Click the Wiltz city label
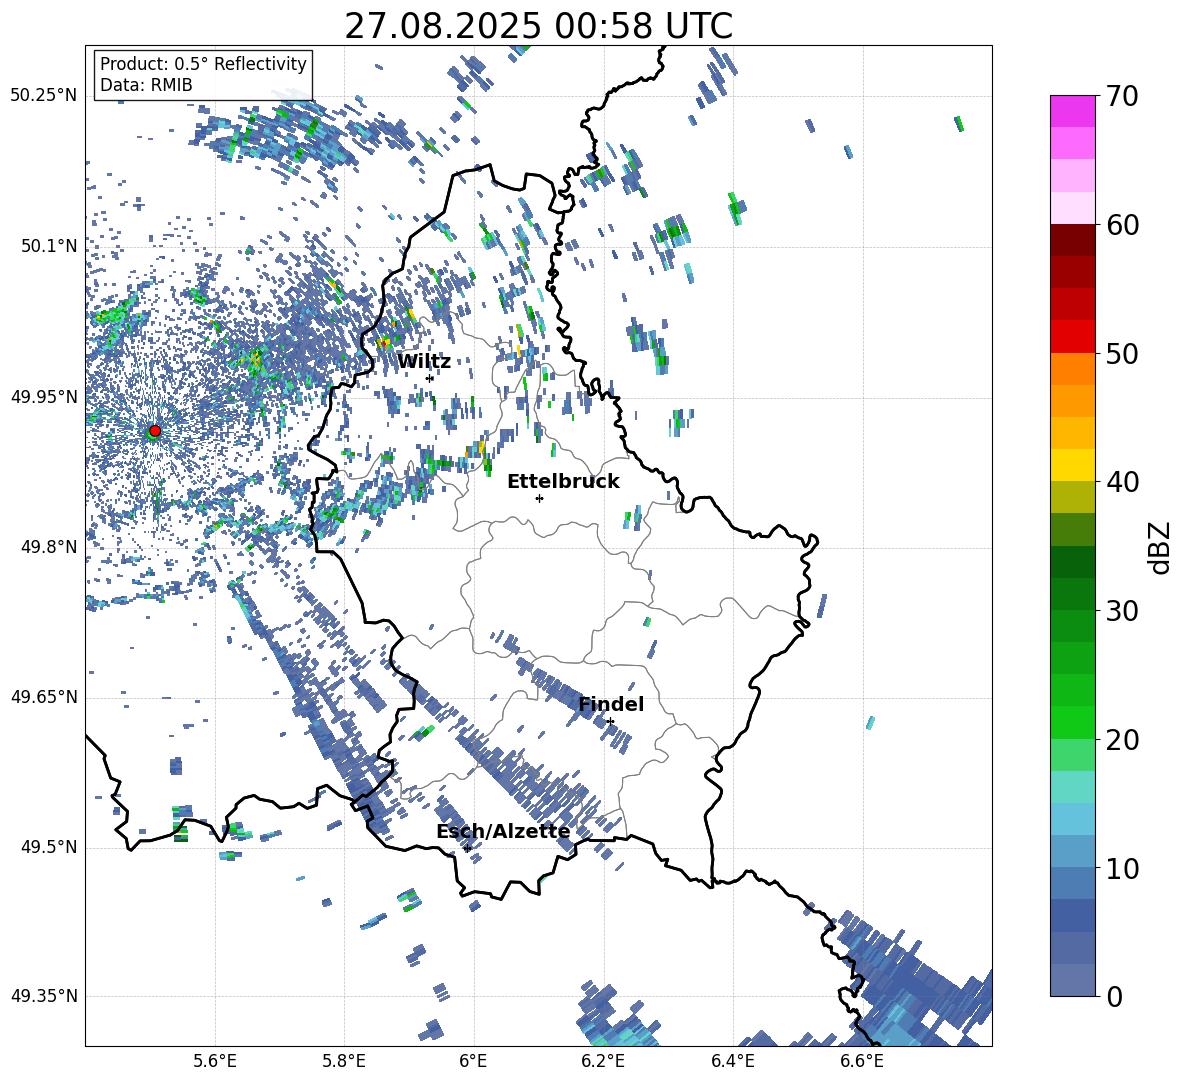 (424, 362)
